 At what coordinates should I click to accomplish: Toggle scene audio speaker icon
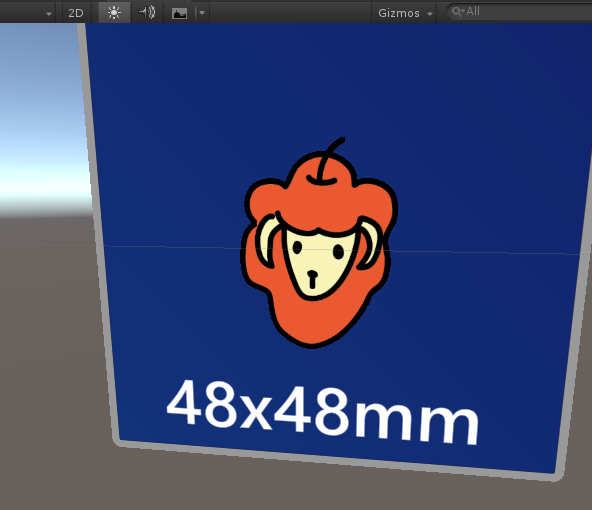(147, 13)
